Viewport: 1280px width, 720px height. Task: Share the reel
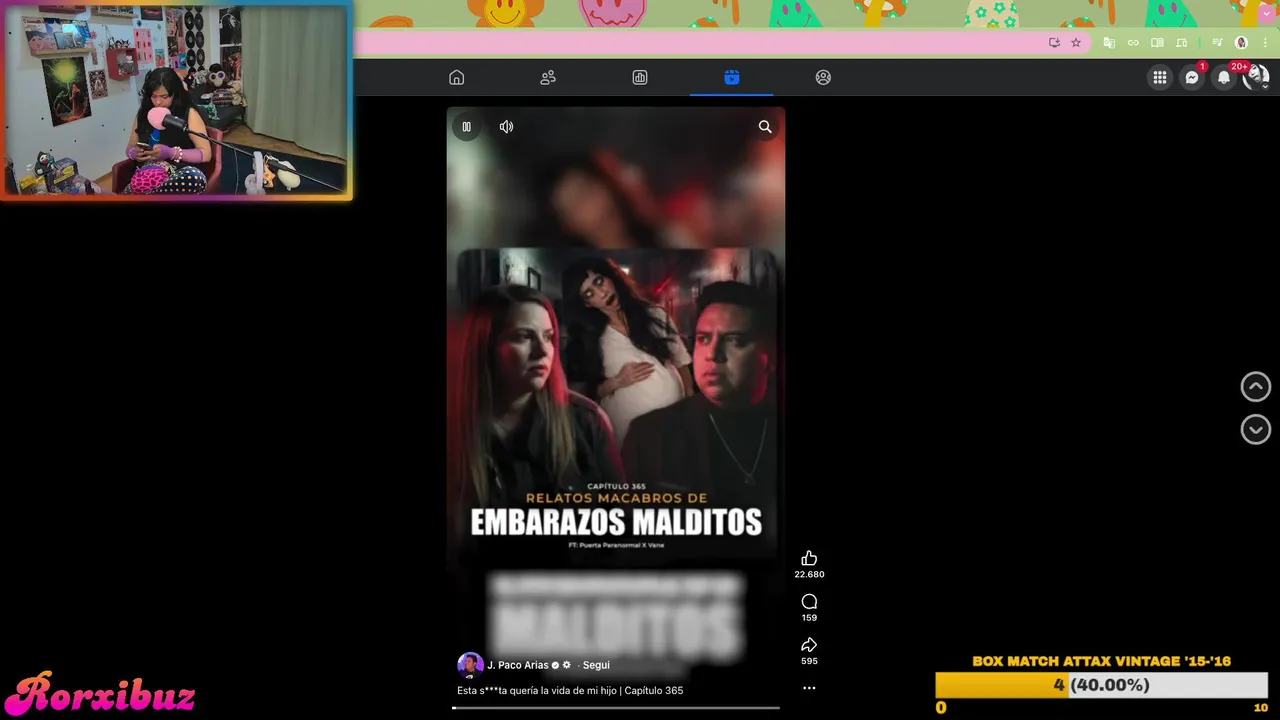point(809,644)
